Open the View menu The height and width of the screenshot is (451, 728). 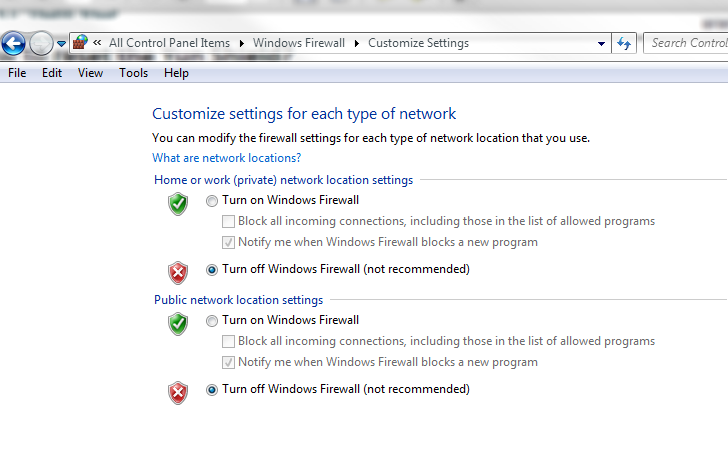tap(90, 73)
